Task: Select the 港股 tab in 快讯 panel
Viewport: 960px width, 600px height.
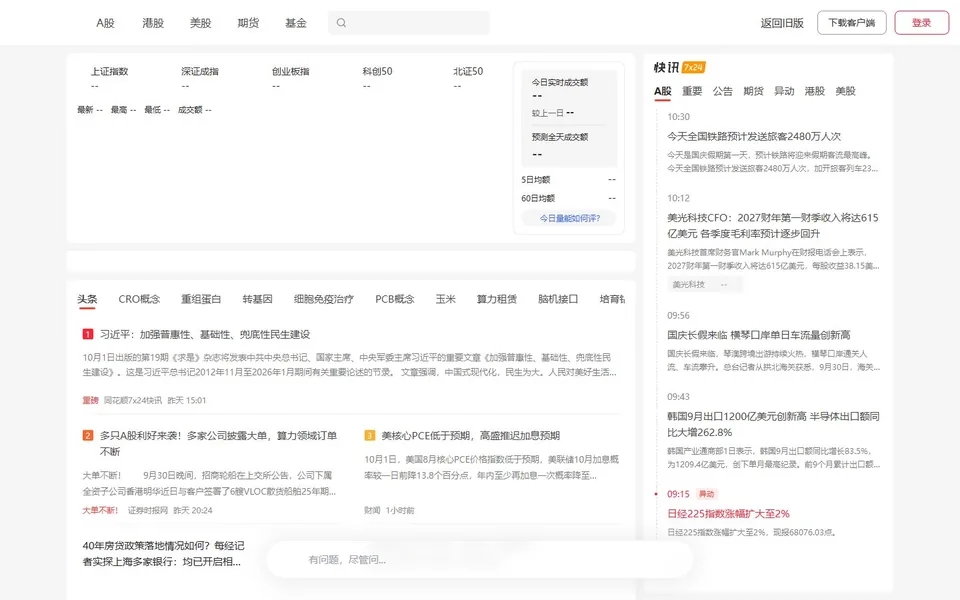Action: pos(814,91)
